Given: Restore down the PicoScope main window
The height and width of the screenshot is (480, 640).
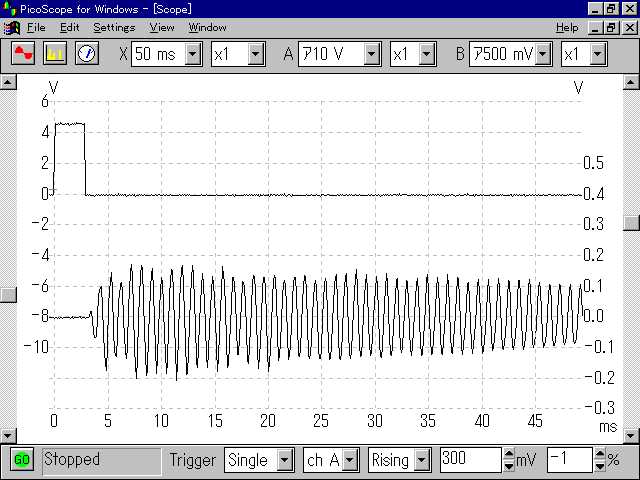Looking at the screenshot, I should pyautogui.click(x=612, y=9).
